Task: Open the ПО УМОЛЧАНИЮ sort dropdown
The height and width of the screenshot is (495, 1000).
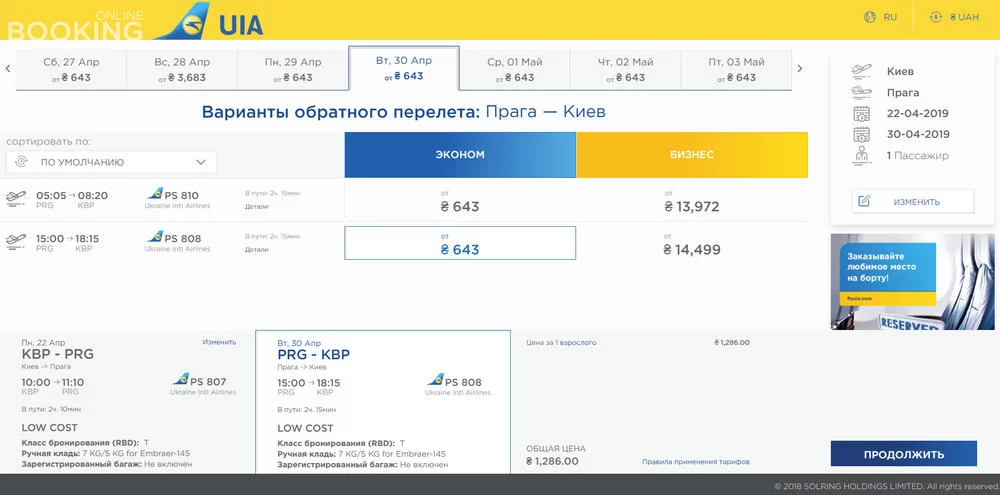Action: pyautogui.click(x=111, y=162)
